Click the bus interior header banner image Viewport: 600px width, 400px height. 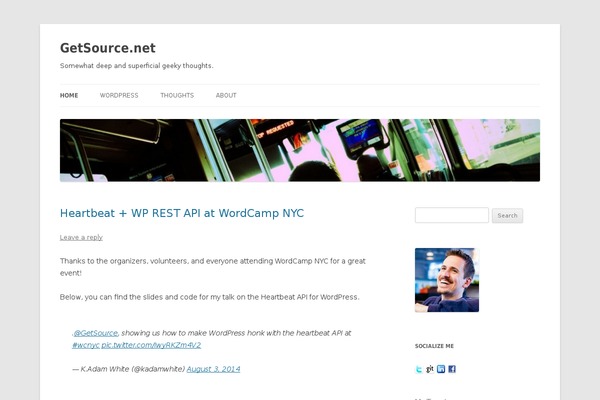coord(300,150)
